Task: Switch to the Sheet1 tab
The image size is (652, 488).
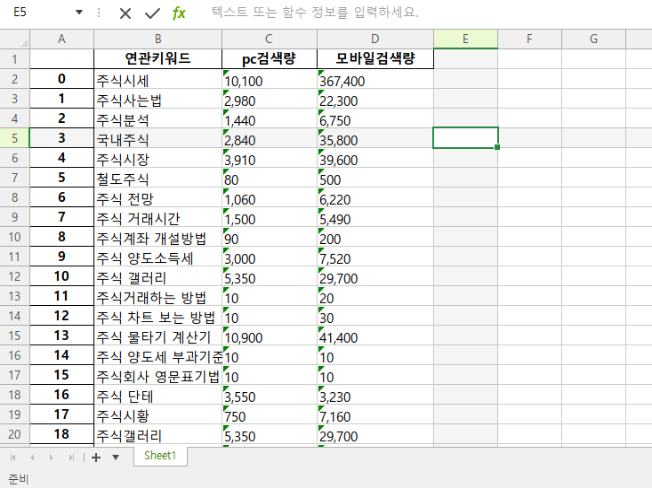Action: pos(160,456)
